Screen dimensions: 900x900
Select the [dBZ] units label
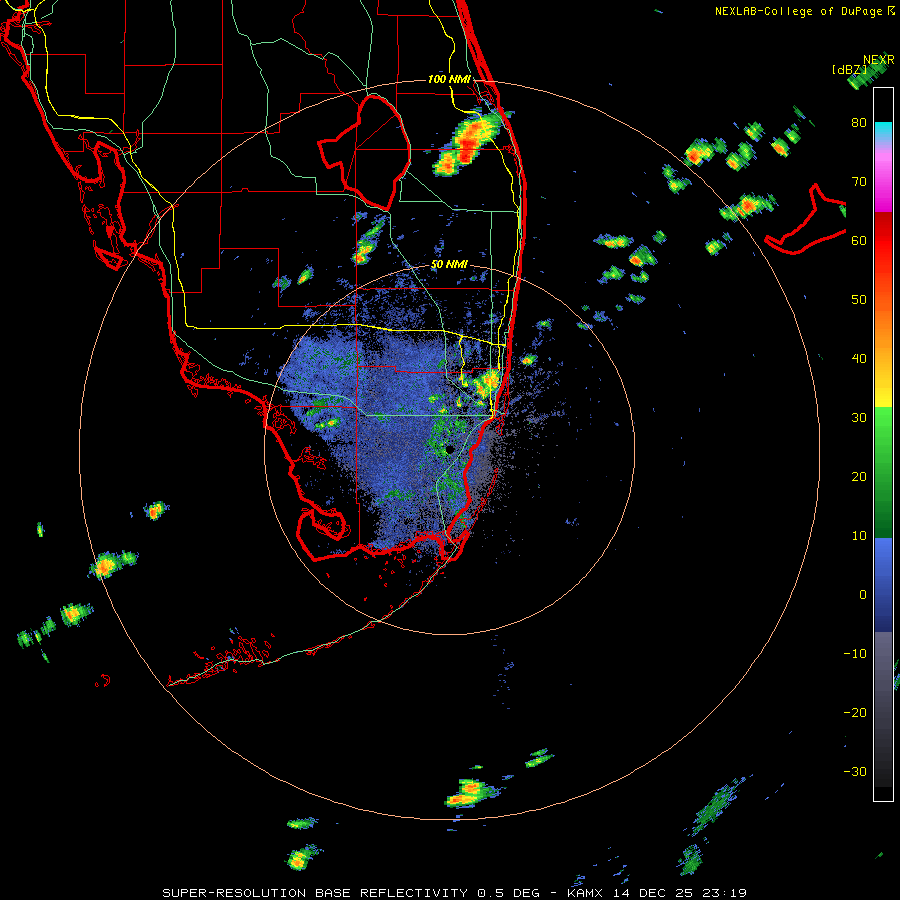(849, 69)
